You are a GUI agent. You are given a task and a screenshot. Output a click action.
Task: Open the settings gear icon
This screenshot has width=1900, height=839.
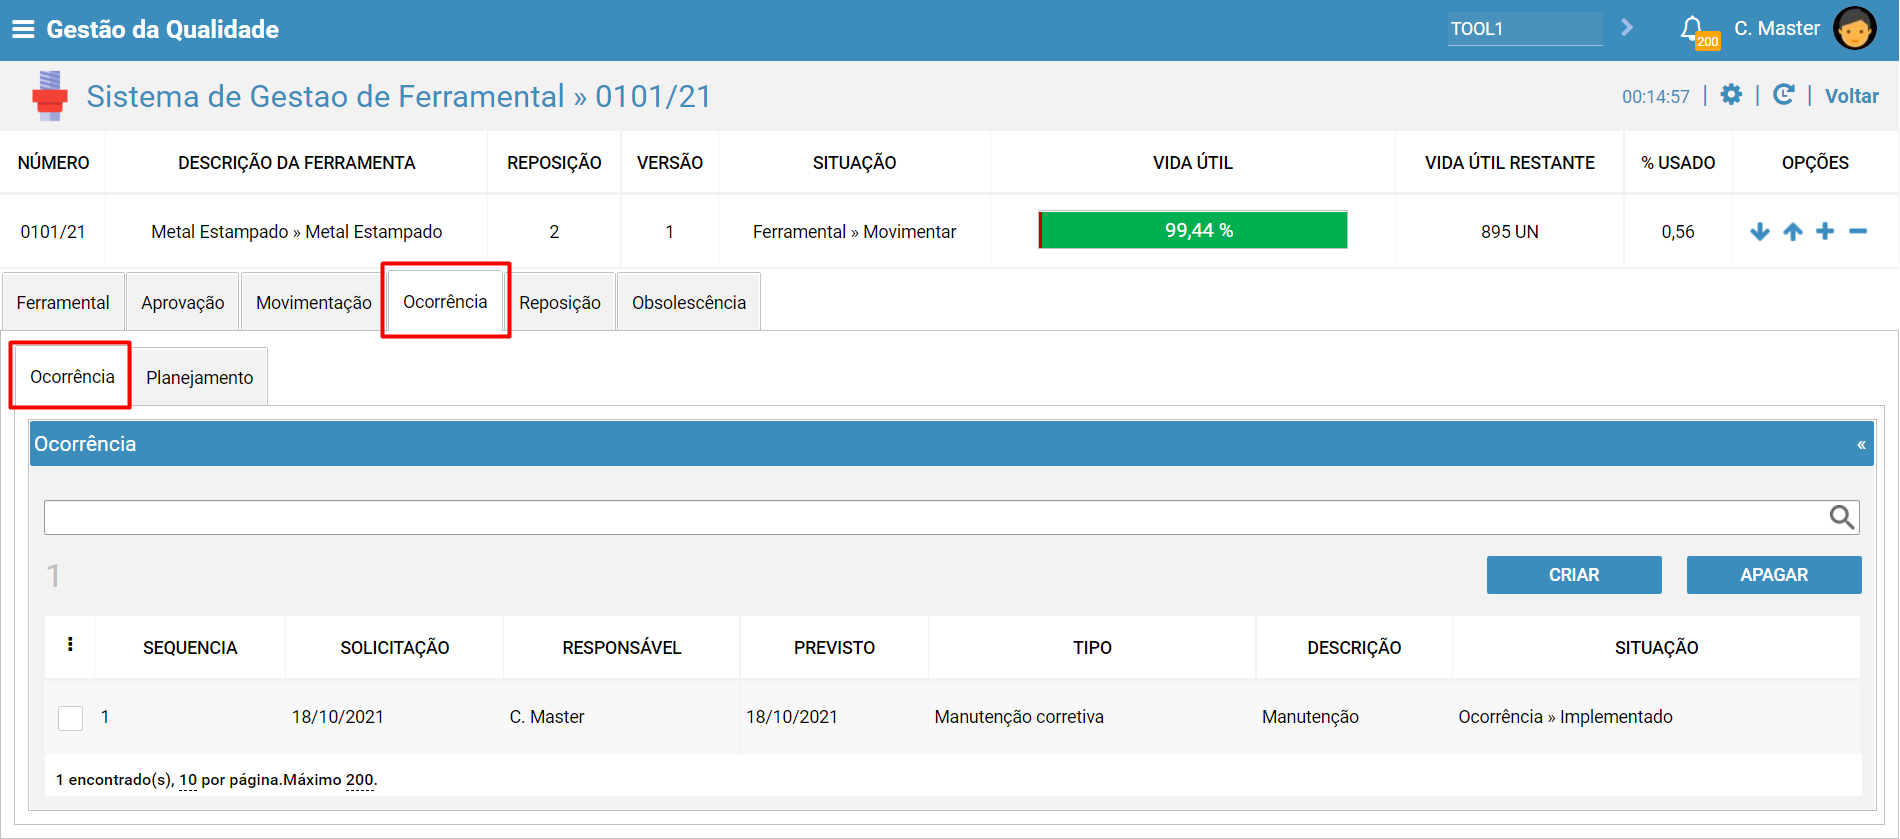coord(1731,95)
